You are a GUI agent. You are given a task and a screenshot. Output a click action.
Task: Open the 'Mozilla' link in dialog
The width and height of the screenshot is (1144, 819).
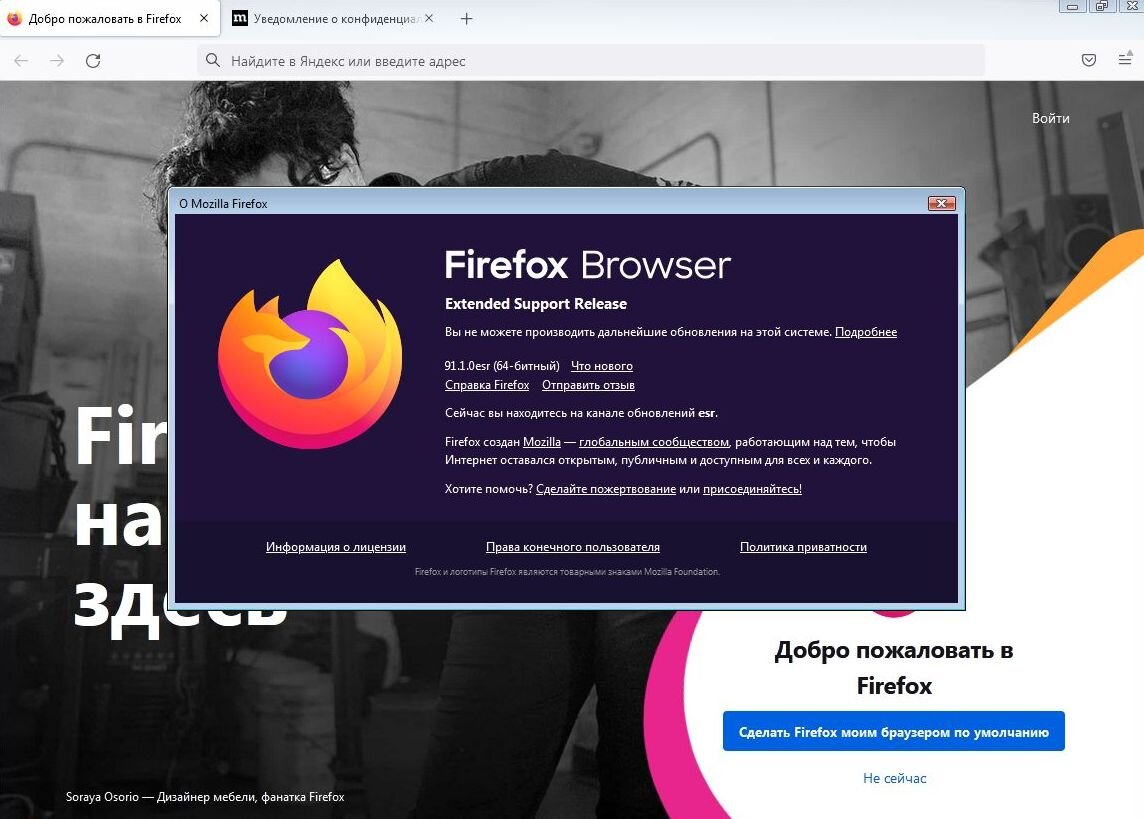point(542,442)
